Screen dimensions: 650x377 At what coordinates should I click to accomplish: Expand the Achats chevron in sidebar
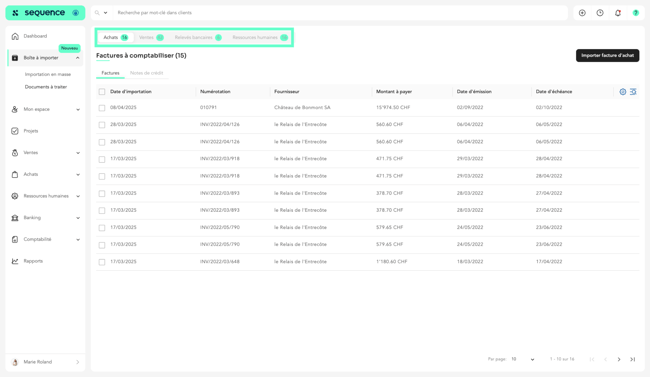[78, 175]
